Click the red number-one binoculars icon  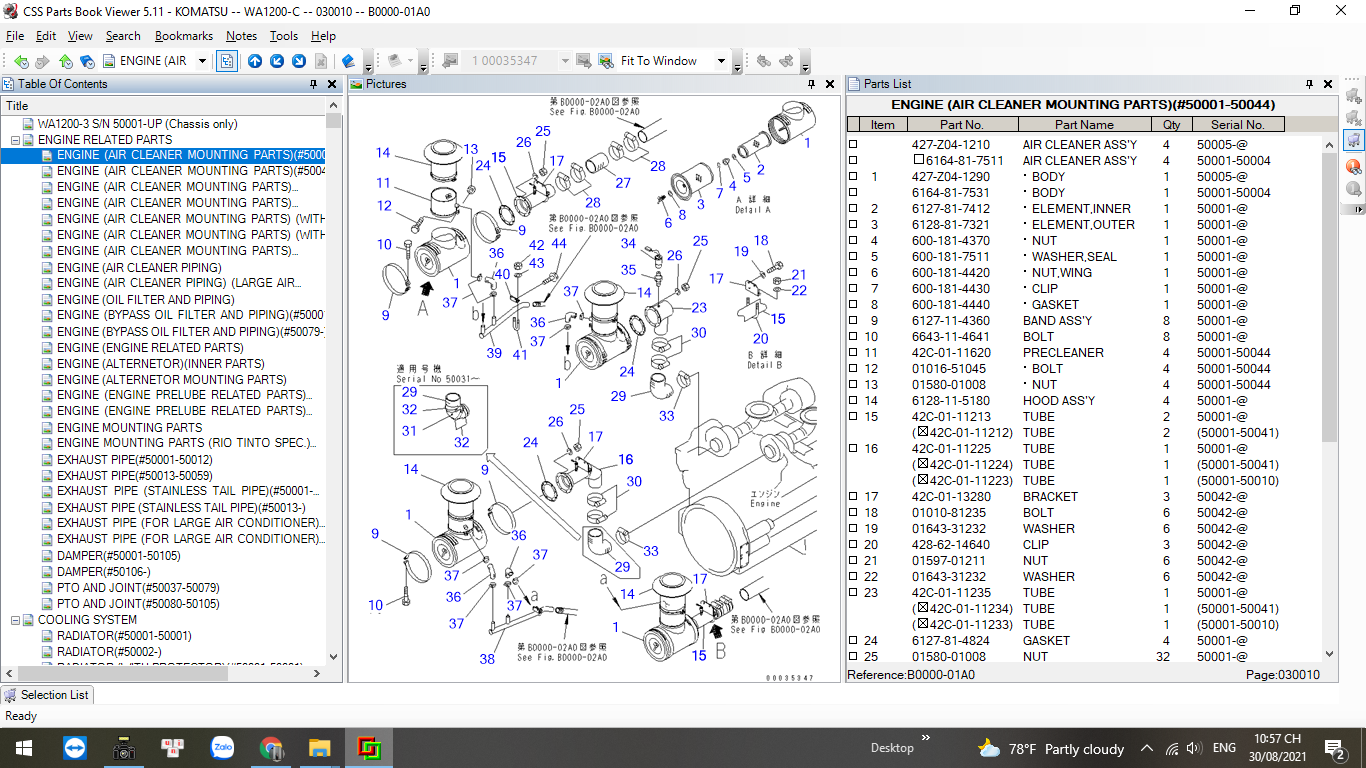click(1354, 165)
